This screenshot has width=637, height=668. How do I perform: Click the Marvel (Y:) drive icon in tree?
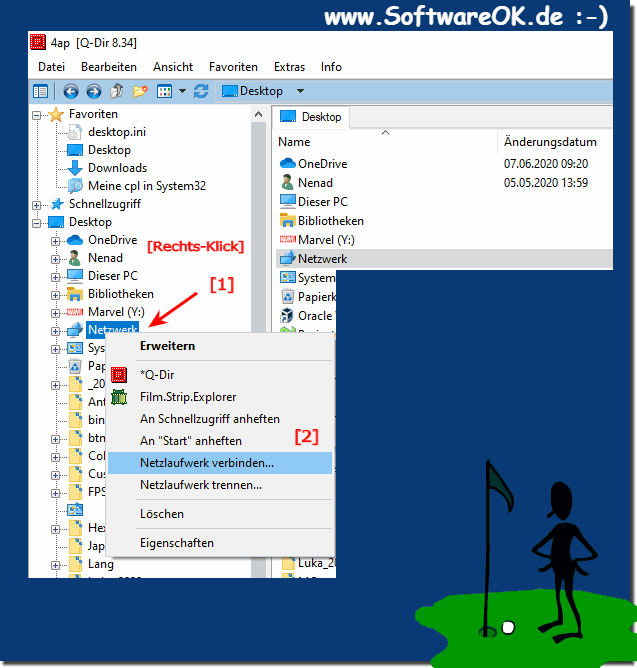pos(75,312)
